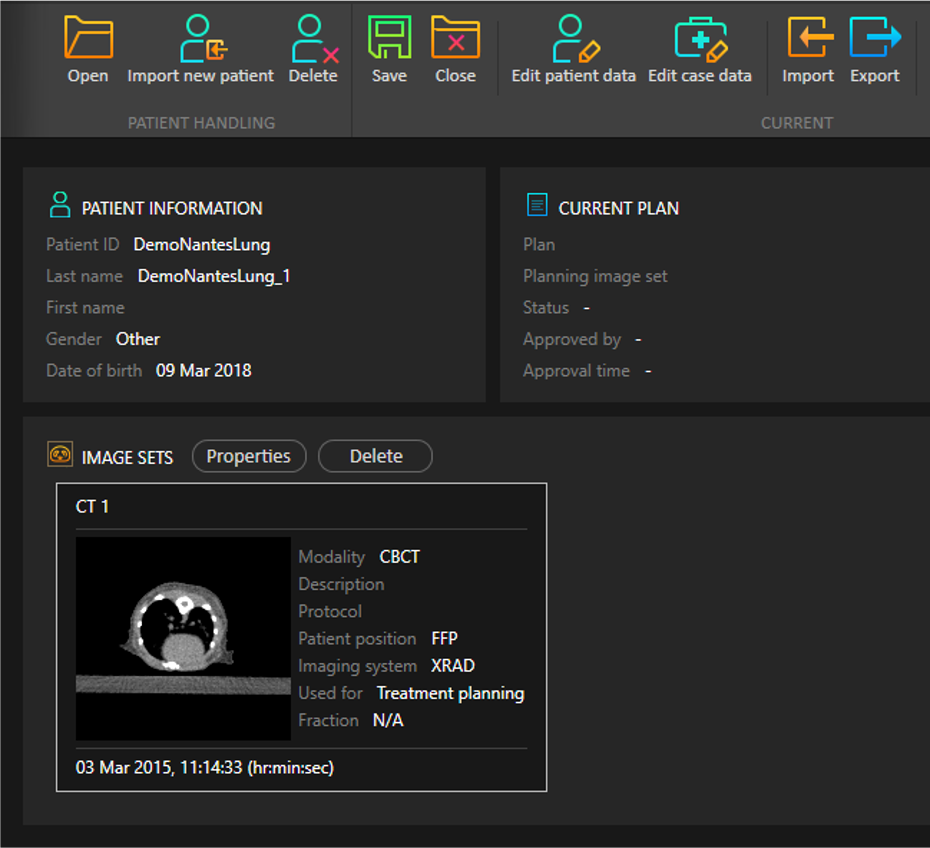Click the Import arrow icon
The image size is (930, 848).
click(x=809, y=39)
